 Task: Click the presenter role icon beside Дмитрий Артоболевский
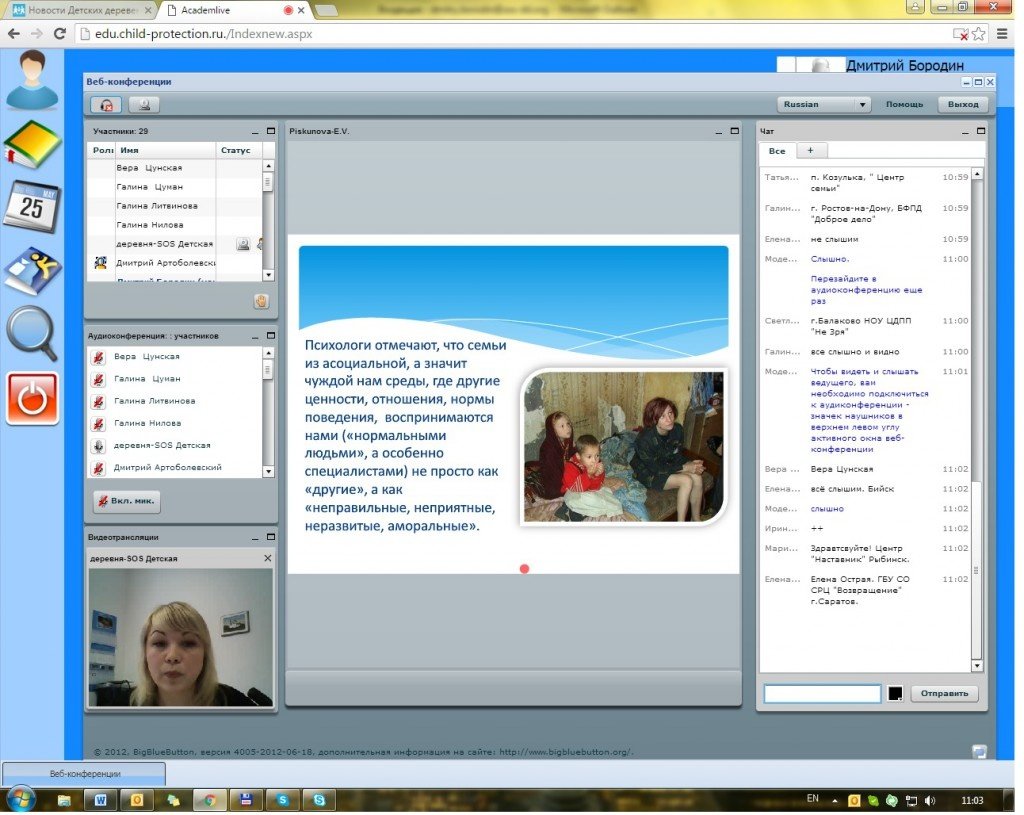click(101, 263)
